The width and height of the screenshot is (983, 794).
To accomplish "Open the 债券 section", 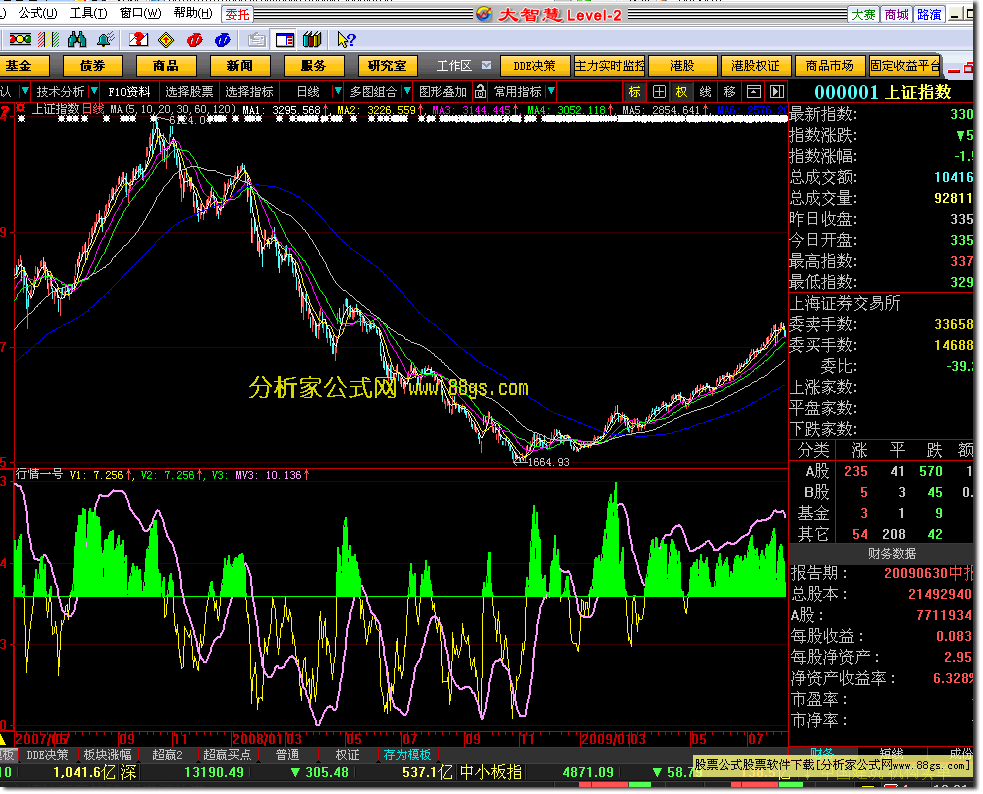I will click(x=93, y=66).
